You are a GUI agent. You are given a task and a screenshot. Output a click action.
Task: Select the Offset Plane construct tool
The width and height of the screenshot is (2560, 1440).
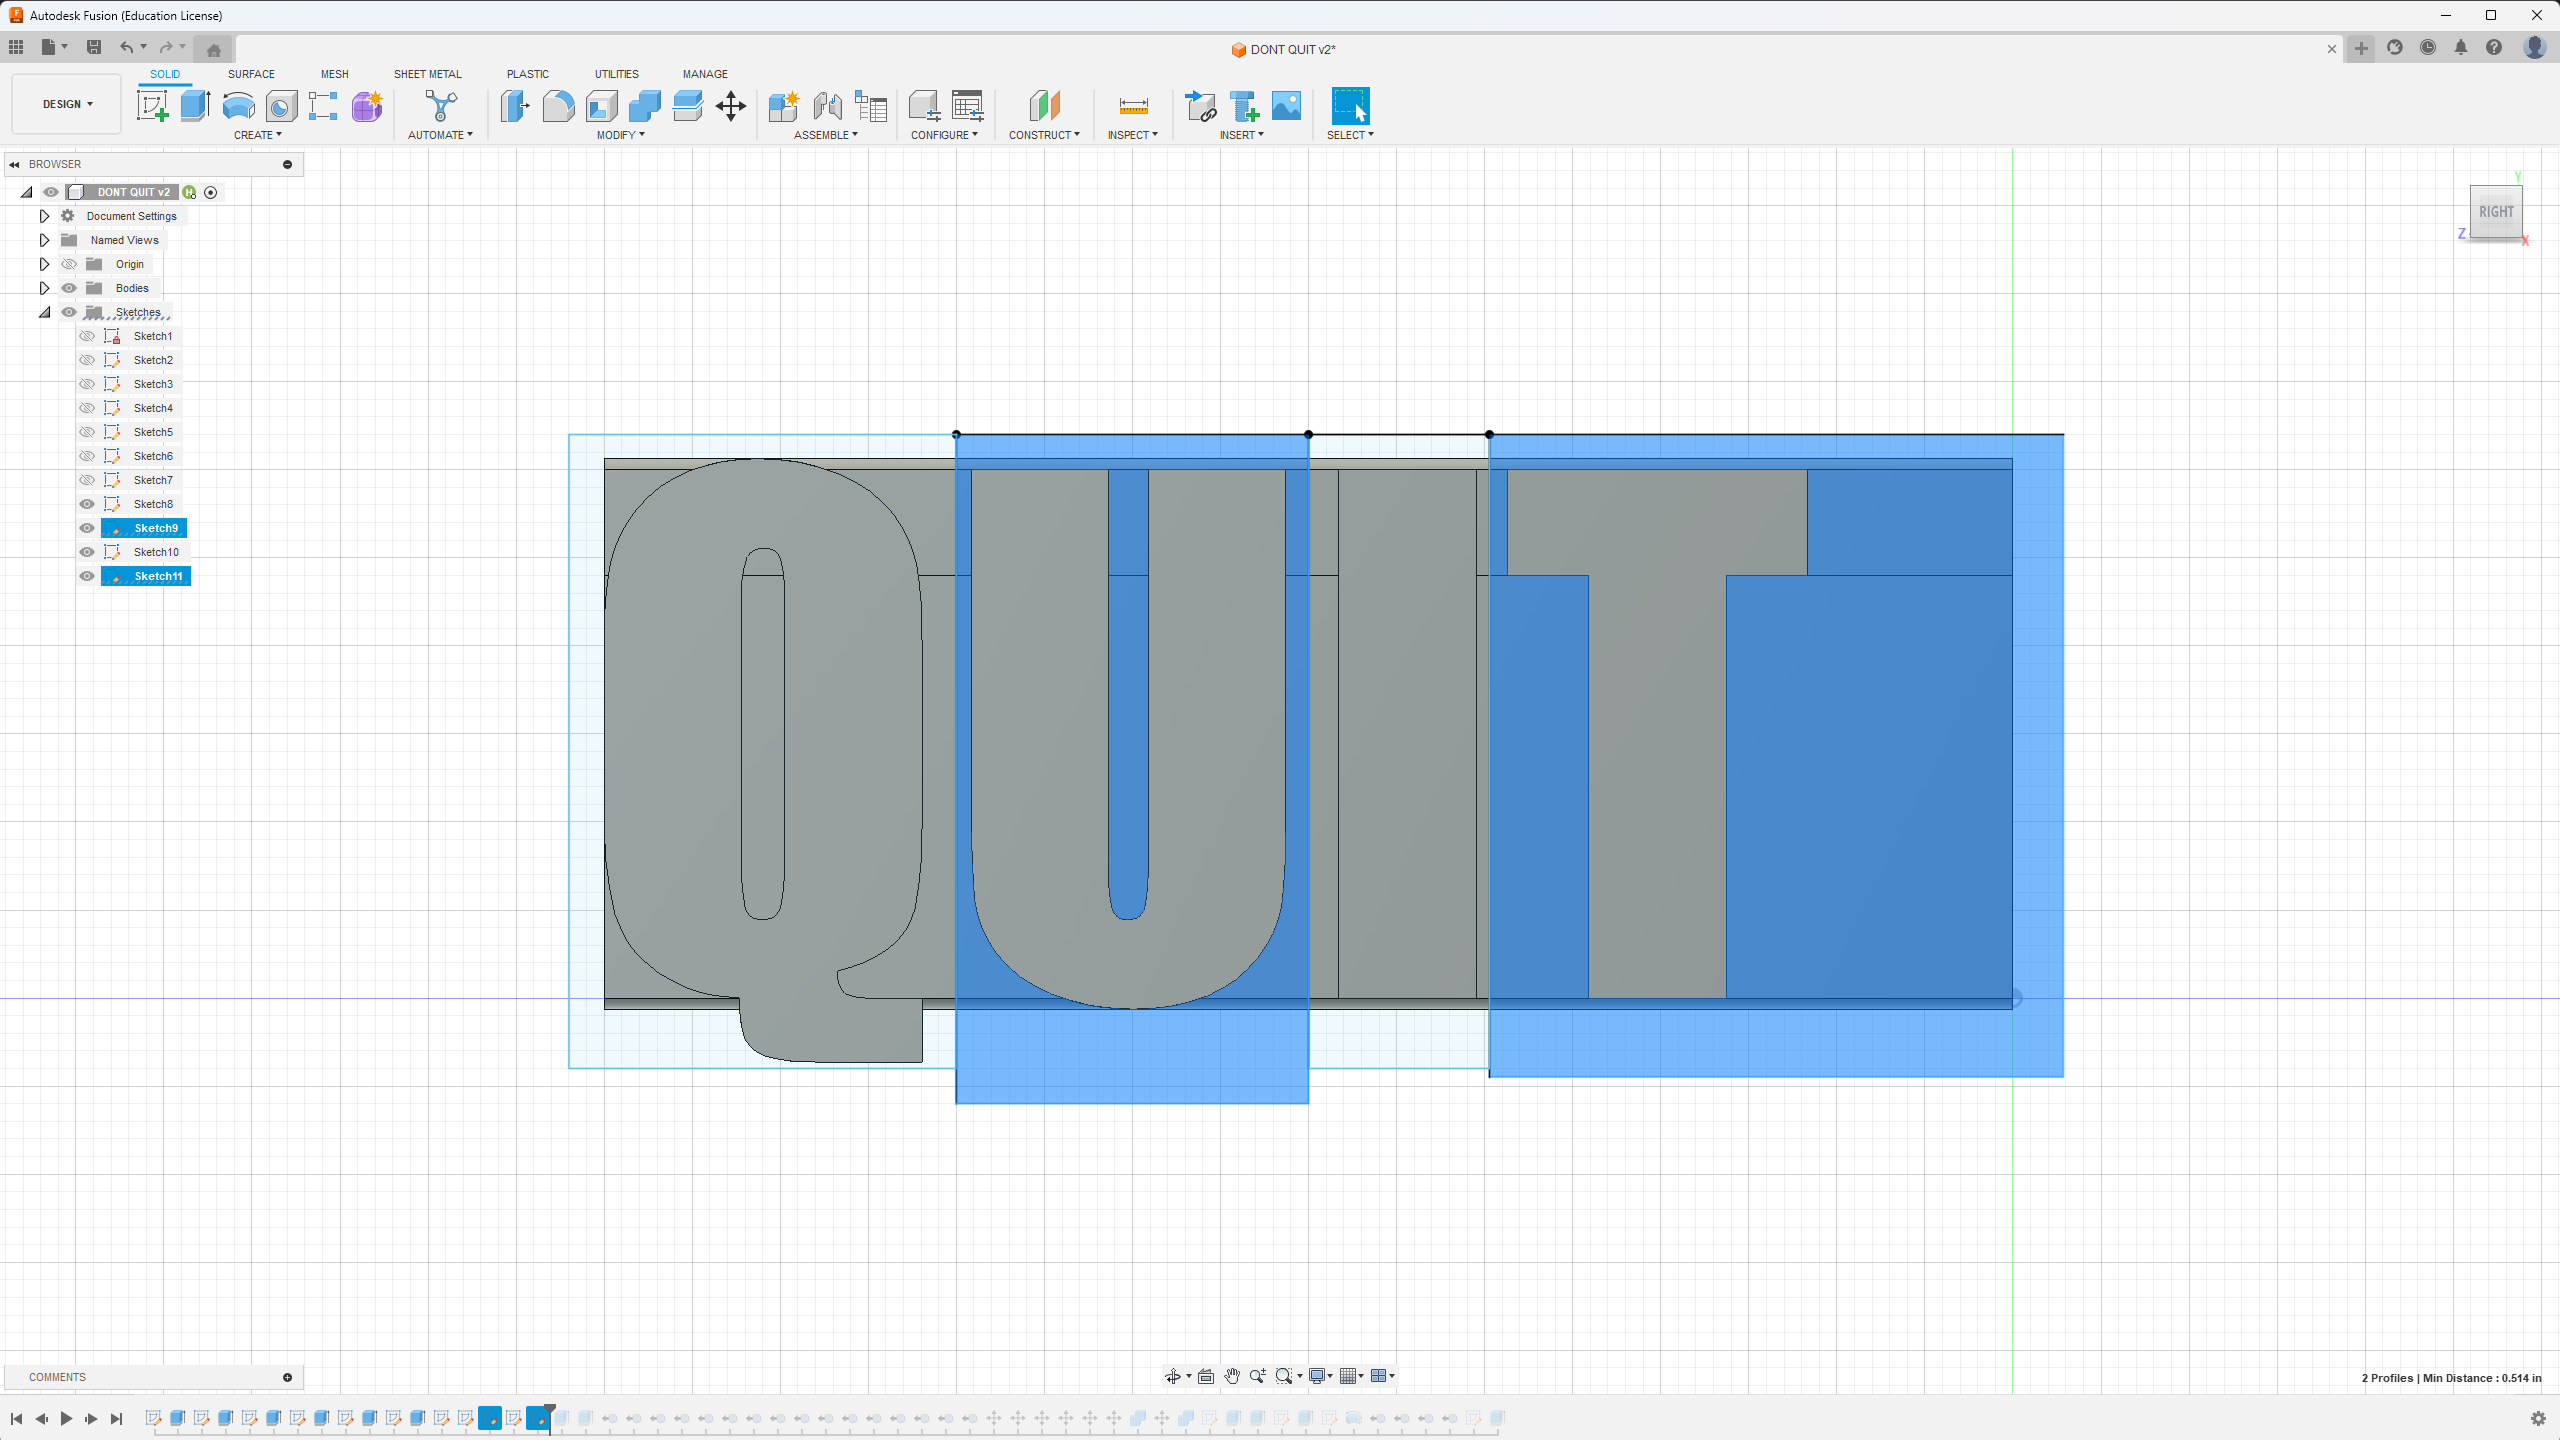coord(1044,106)
